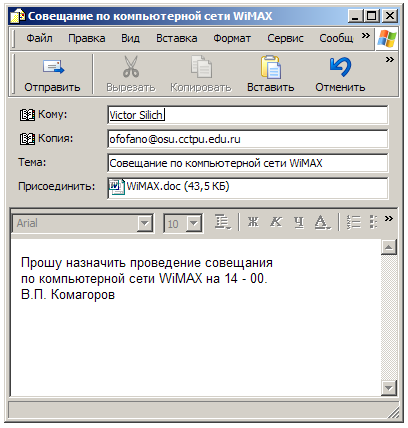The image size is (408, 428).
Task: Expand font size 10 dropdown
Action: [x=194, y=223]
